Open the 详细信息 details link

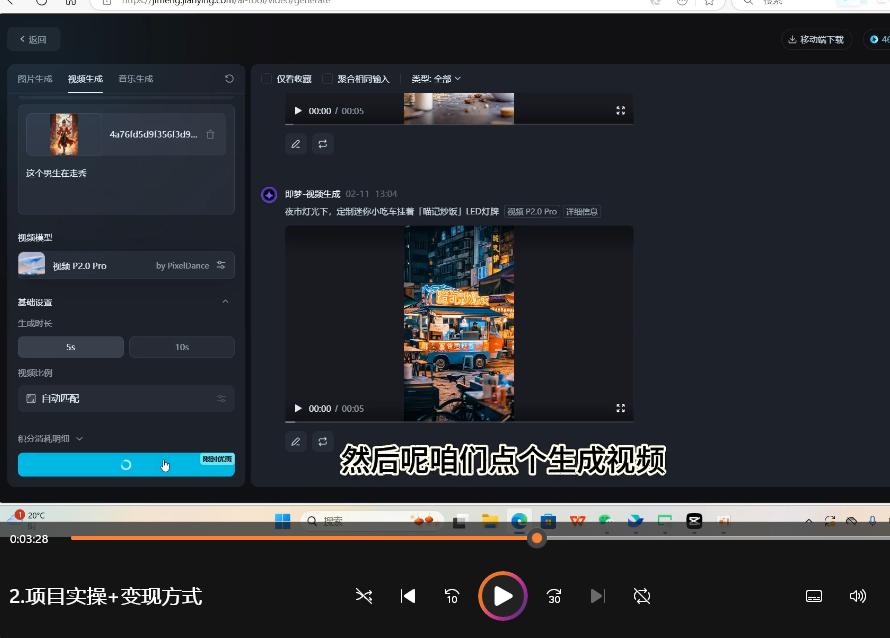point(582,212)
